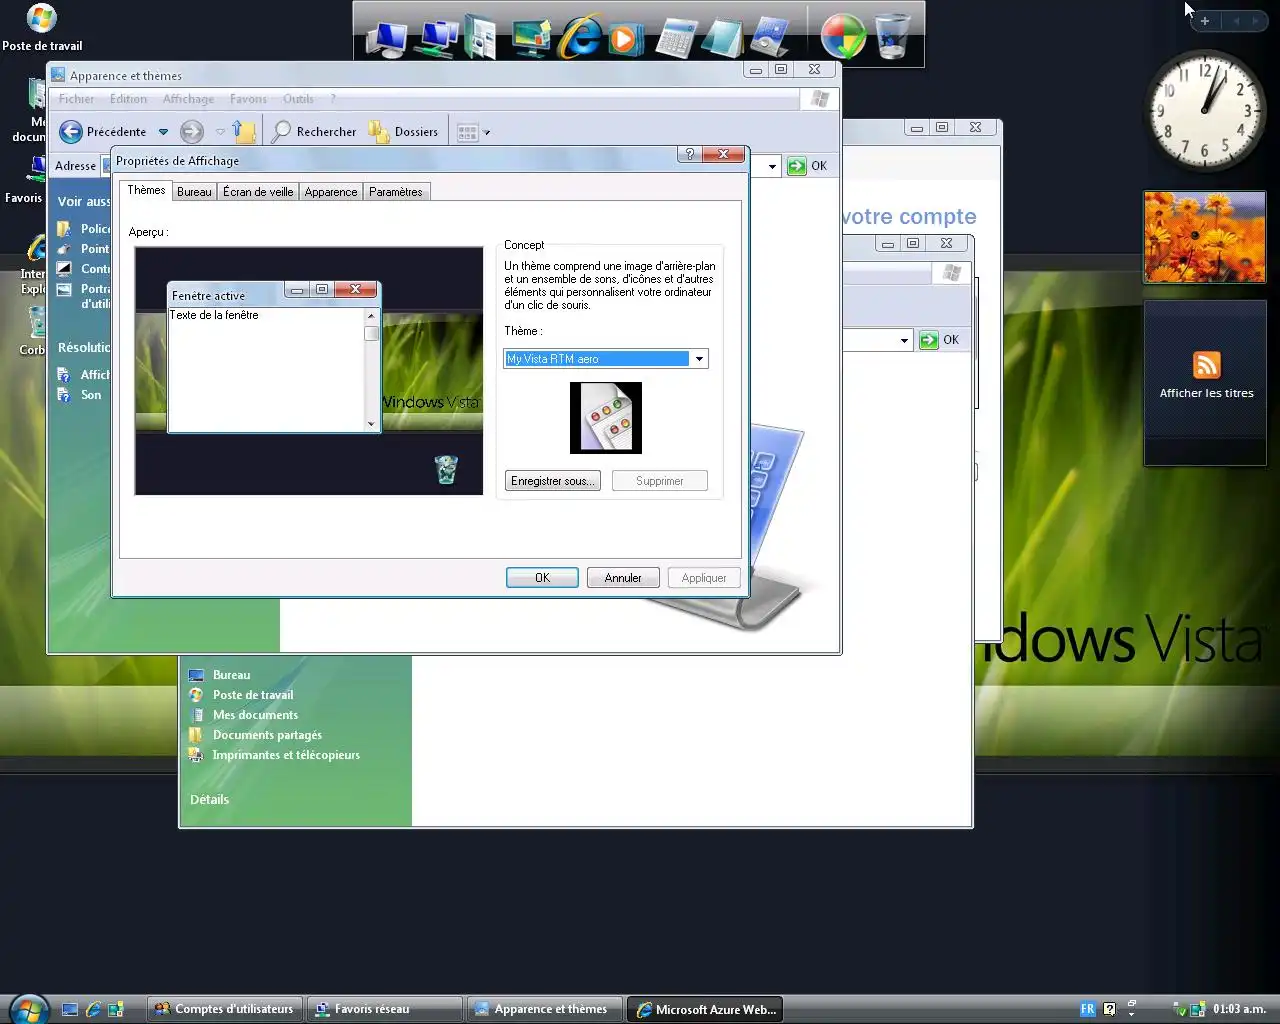Image resolution: width=1280 pixels, height=1024 pixels.
Task: Open the address dropdown in the rear window
Action: [x=904, y=340]
